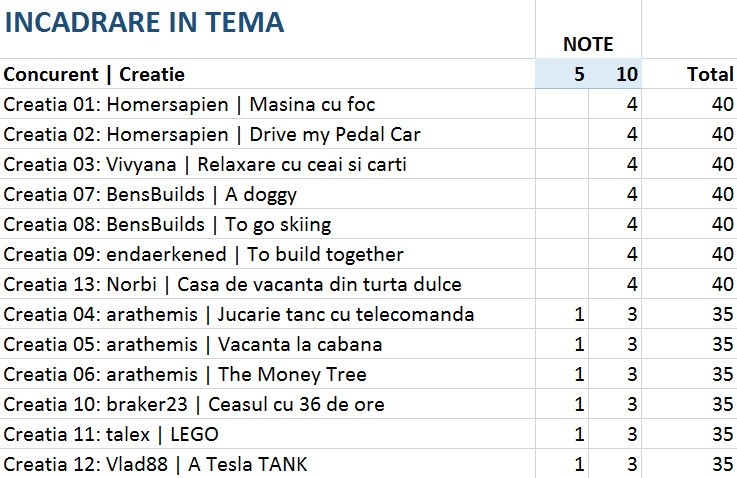The width and height of the screenshot is (737, 478).
Task: Select the NOTE header cell
Action: (588, 44)
